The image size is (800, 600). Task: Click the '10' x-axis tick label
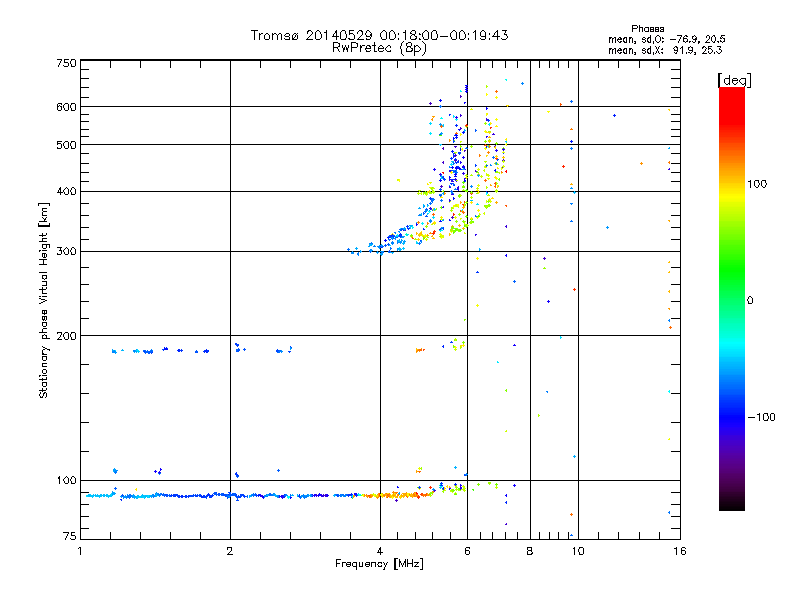578,551
